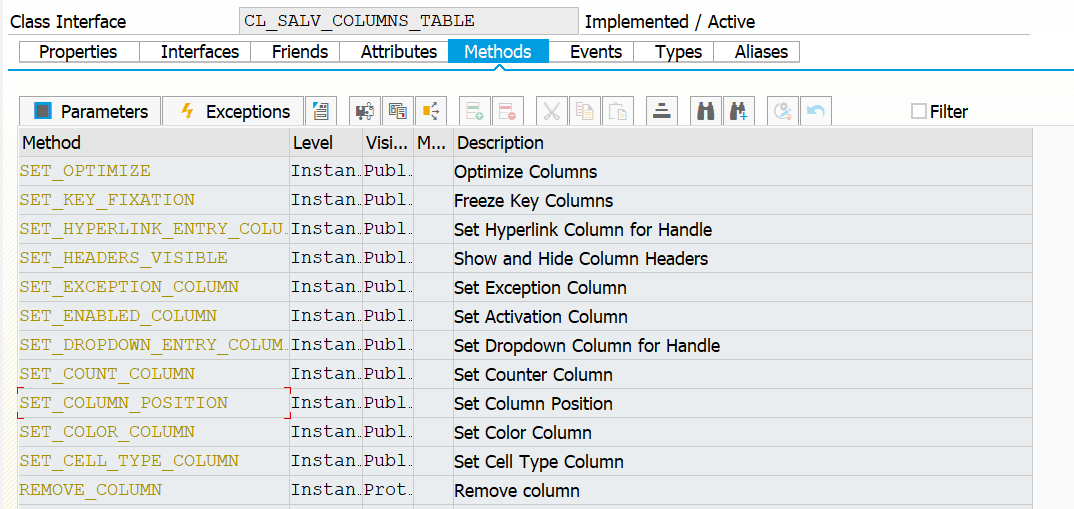Click the Visibility column header
Screen dimensions: 1074x509
coord(388,142)
